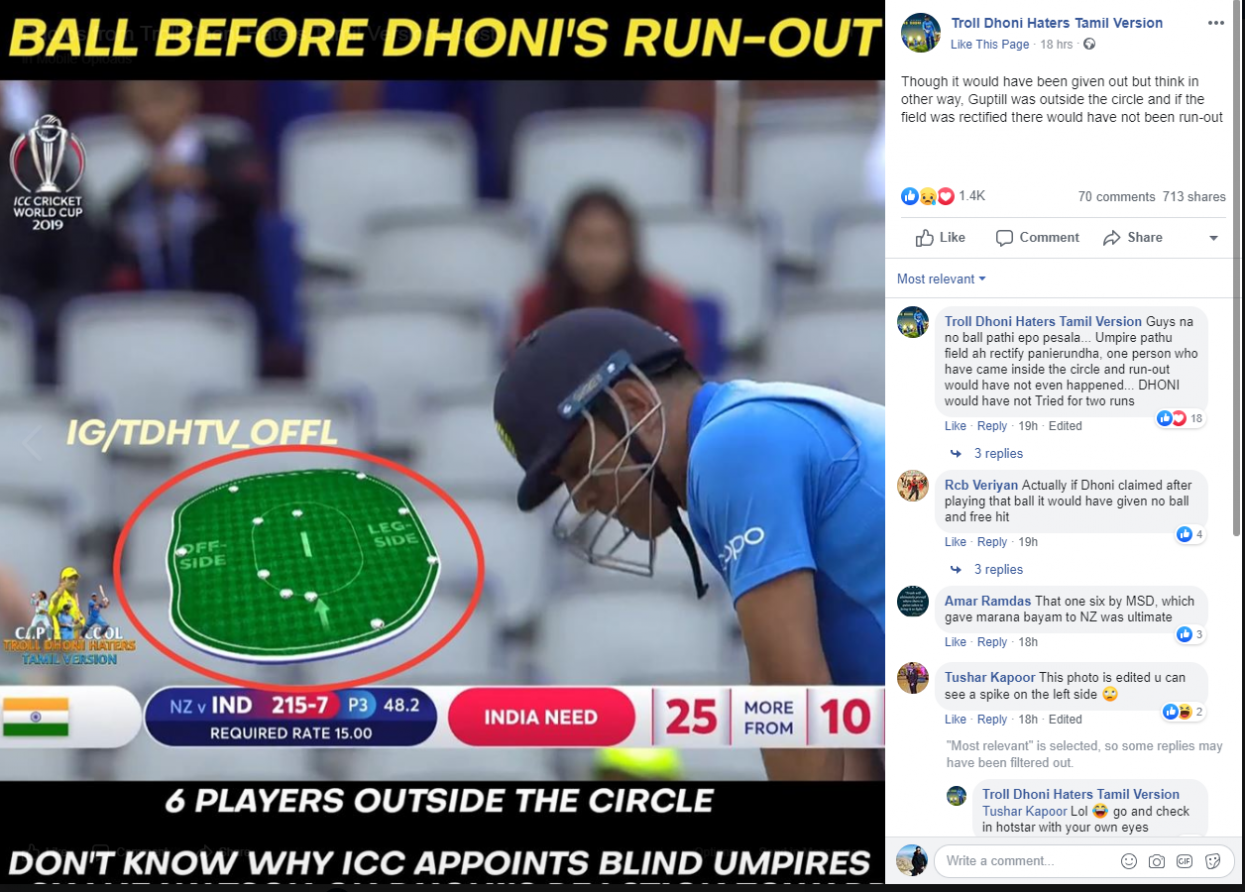Click the sticker icon in comment box
Screen dimensions: 1245x892
pyautogui.click(x=1213, y=861)
